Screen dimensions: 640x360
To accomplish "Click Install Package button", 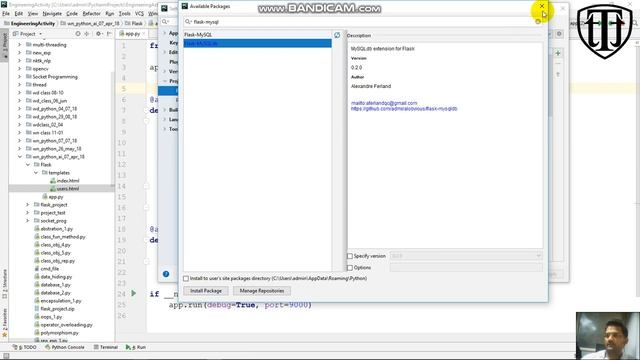I will 206,291.
